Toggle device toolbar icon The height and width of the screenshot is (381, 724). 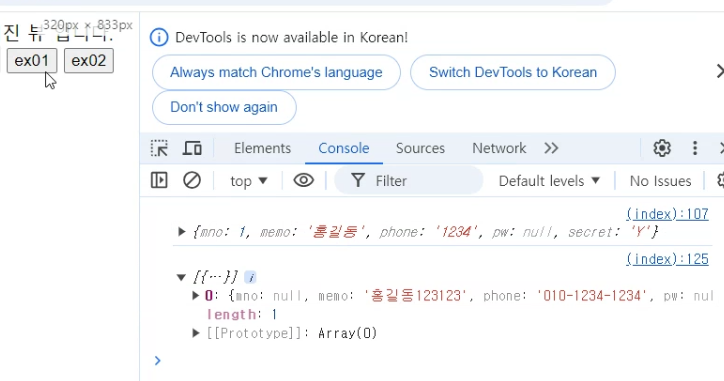click(x=192, y=148)
